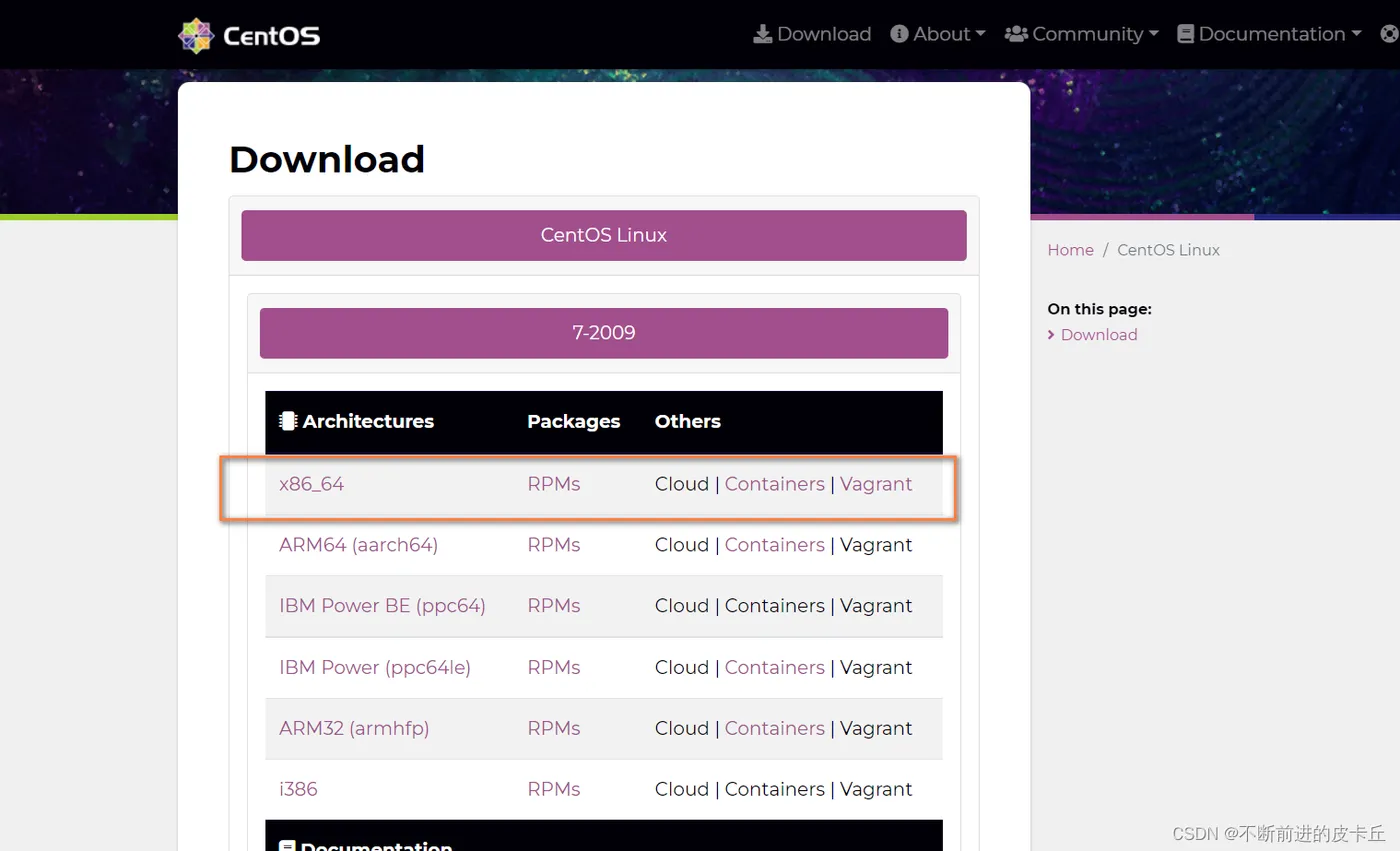
Task: Open RPMs link in i386 row
Action: [x=554, y=789]
